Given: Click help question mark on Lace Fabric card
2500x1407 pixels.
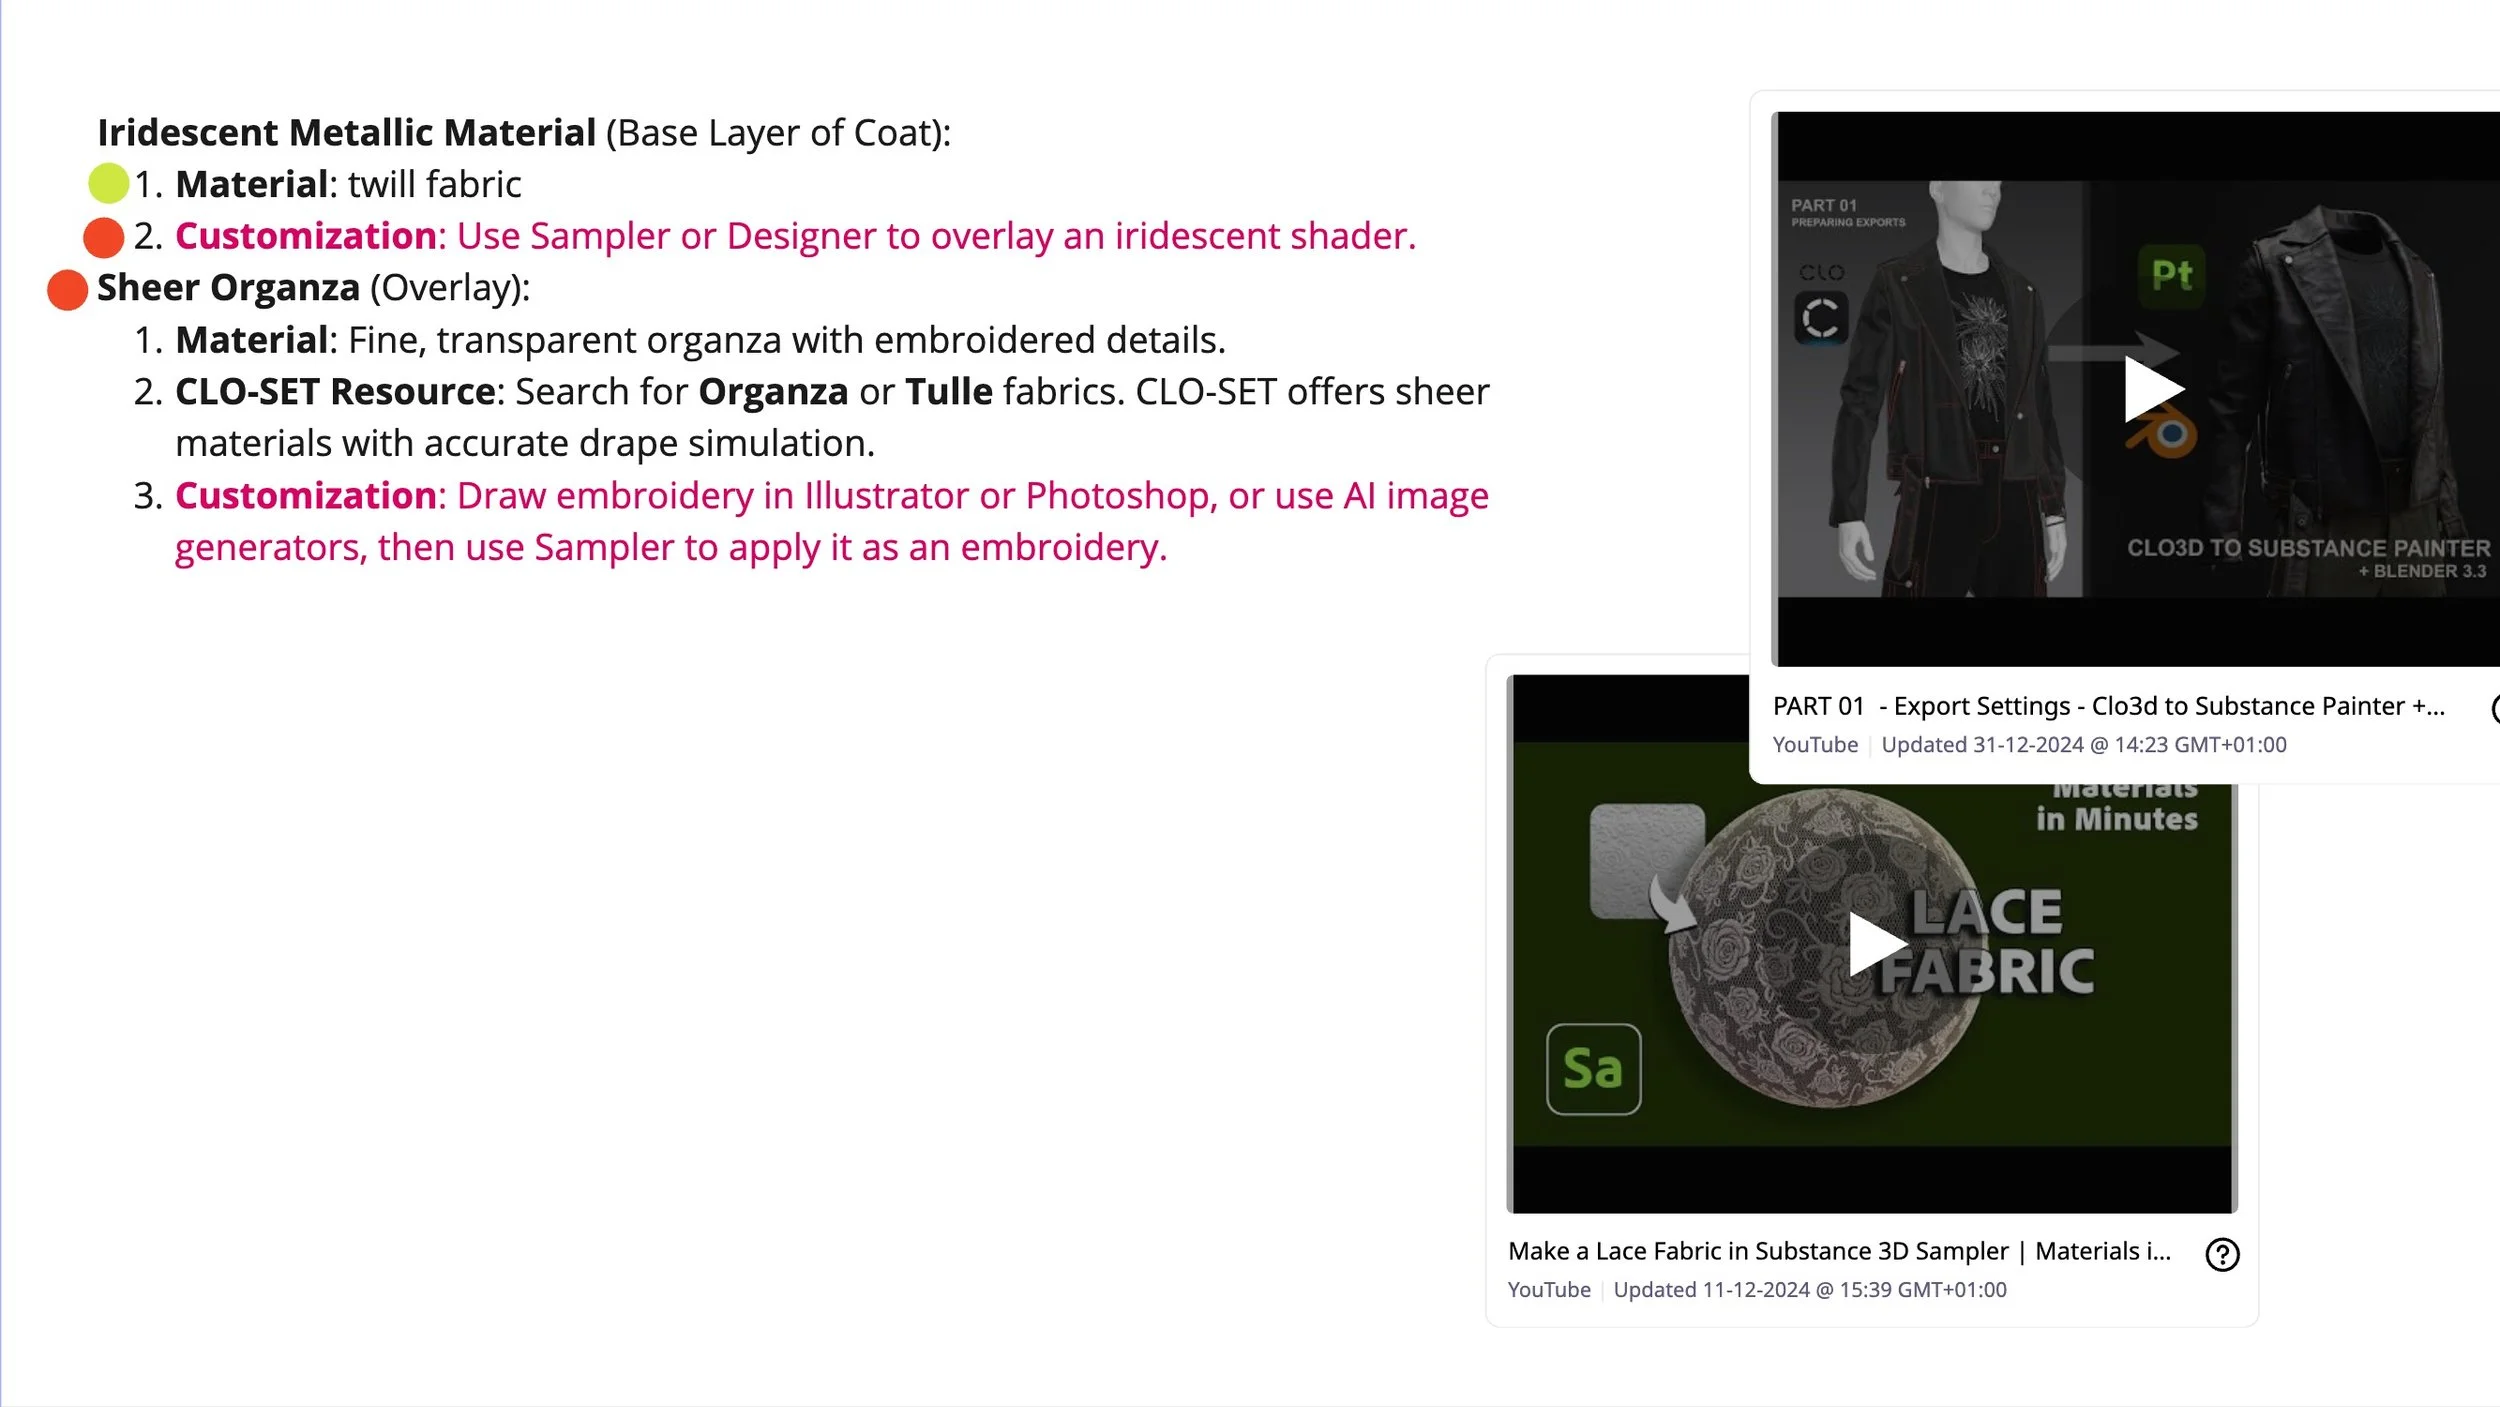Looking at the screenshot, I should coord(2221,1254).
